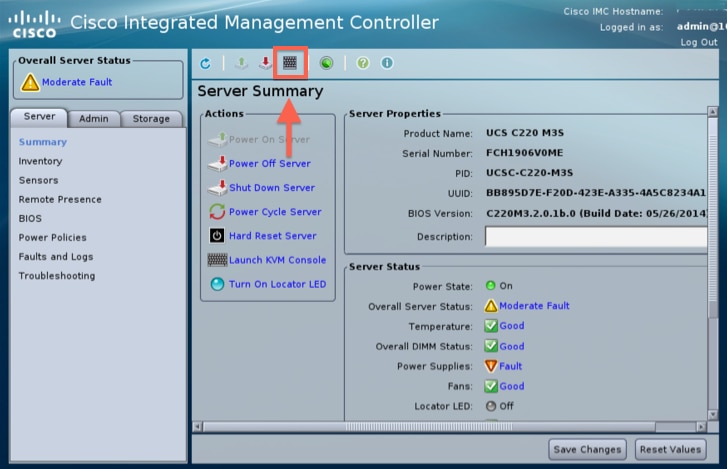
Task: Click the Temperature Good link
Action: pyautogui.click(x=512, y=326)
